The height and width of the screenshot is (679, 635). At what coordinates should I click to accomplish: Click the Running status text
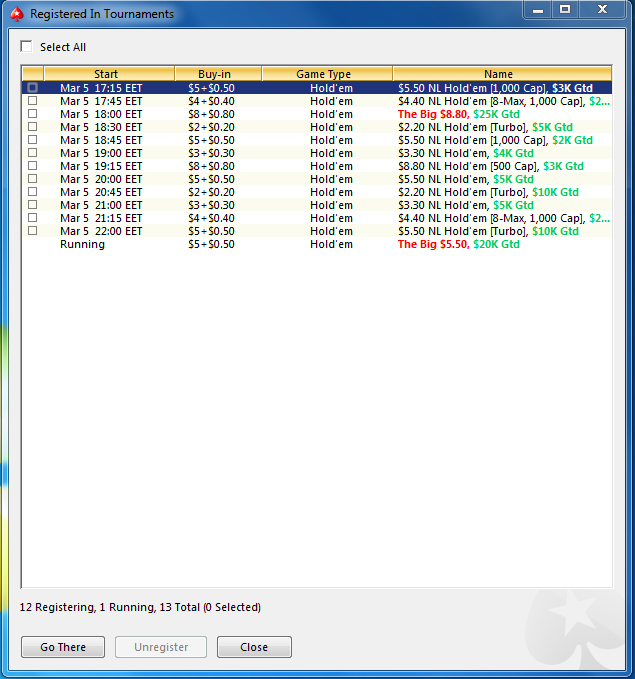click(82, 244)
